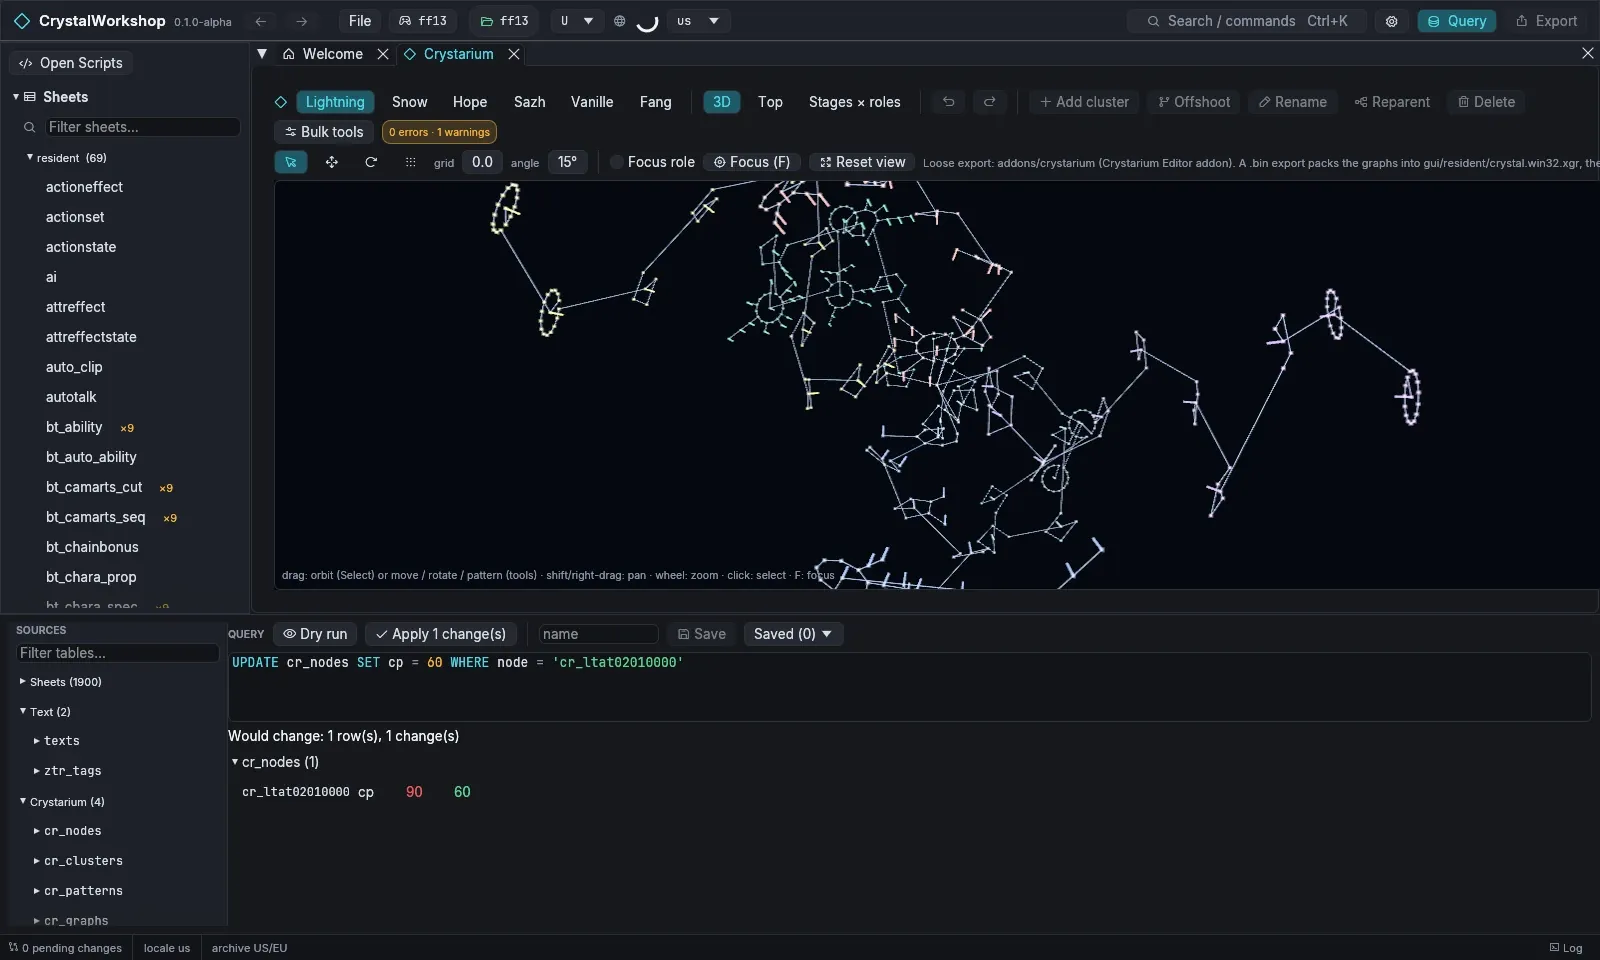Open the tab list dropdown arrow
Image resolution: width=1600 pixels, height=960 pixels.
[x=262, y=54]
